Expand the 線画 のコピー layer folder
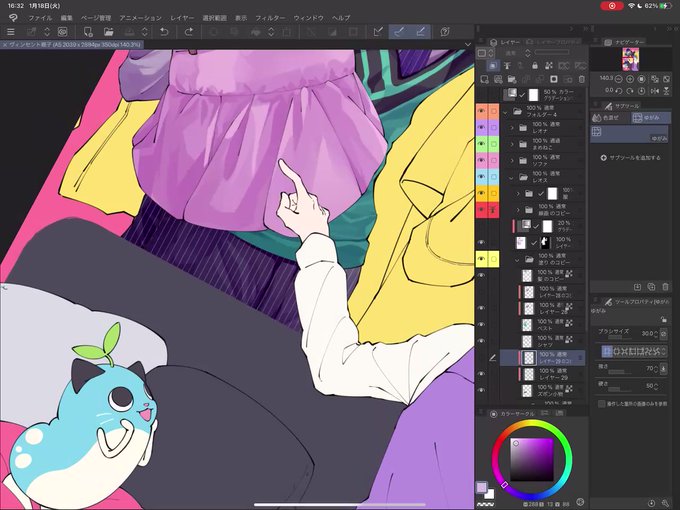This screenshot has width=680, height=510. (x=517, y=210)
